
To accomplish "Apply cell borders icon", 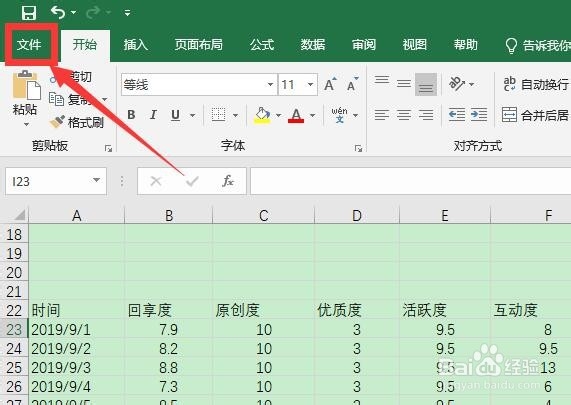I will [218, 115].
